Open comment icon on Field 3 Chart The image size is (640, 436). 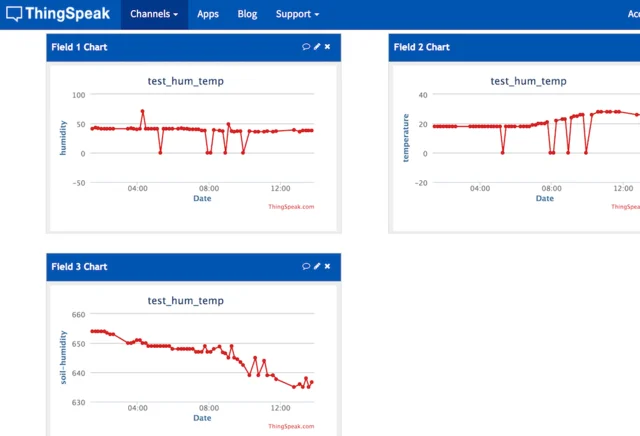pyautogui.click(x=306, y=266)
